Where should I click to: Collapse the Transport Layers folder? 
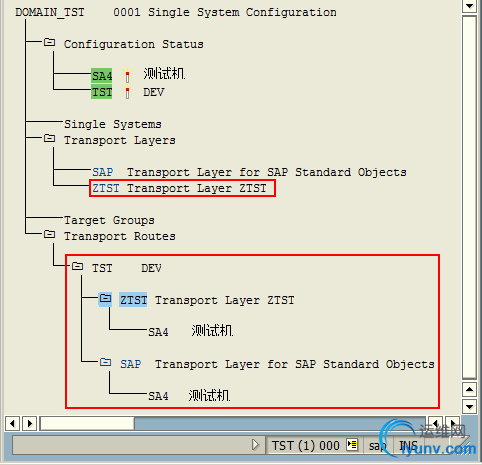50,138
